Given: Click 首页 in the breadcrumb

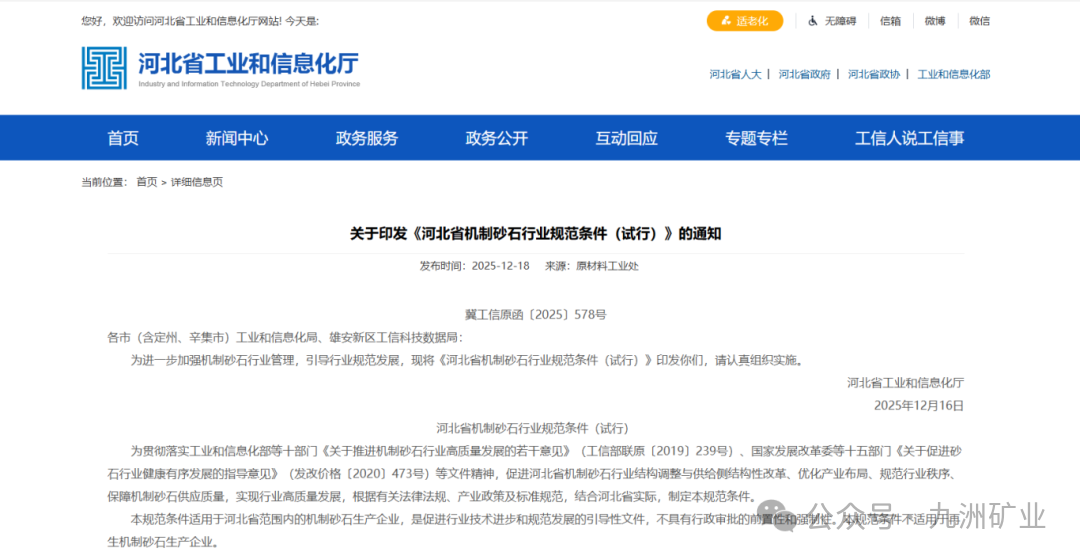Looking at the screenshot, I should coord(147,182).
